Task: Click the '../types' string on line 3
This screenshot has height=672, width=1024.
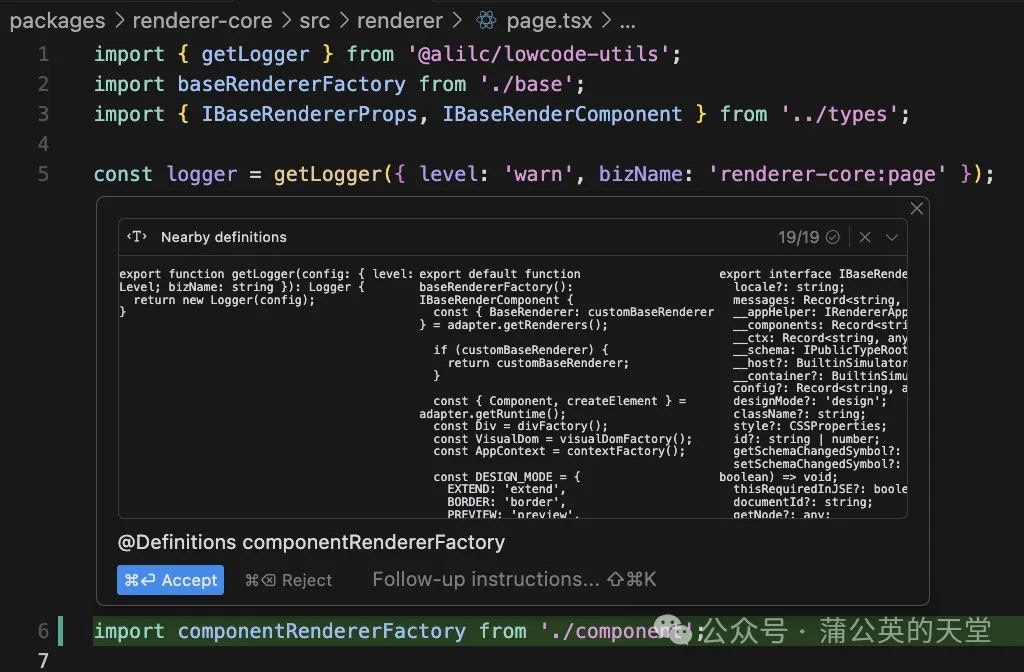Action: coord(839,114)
